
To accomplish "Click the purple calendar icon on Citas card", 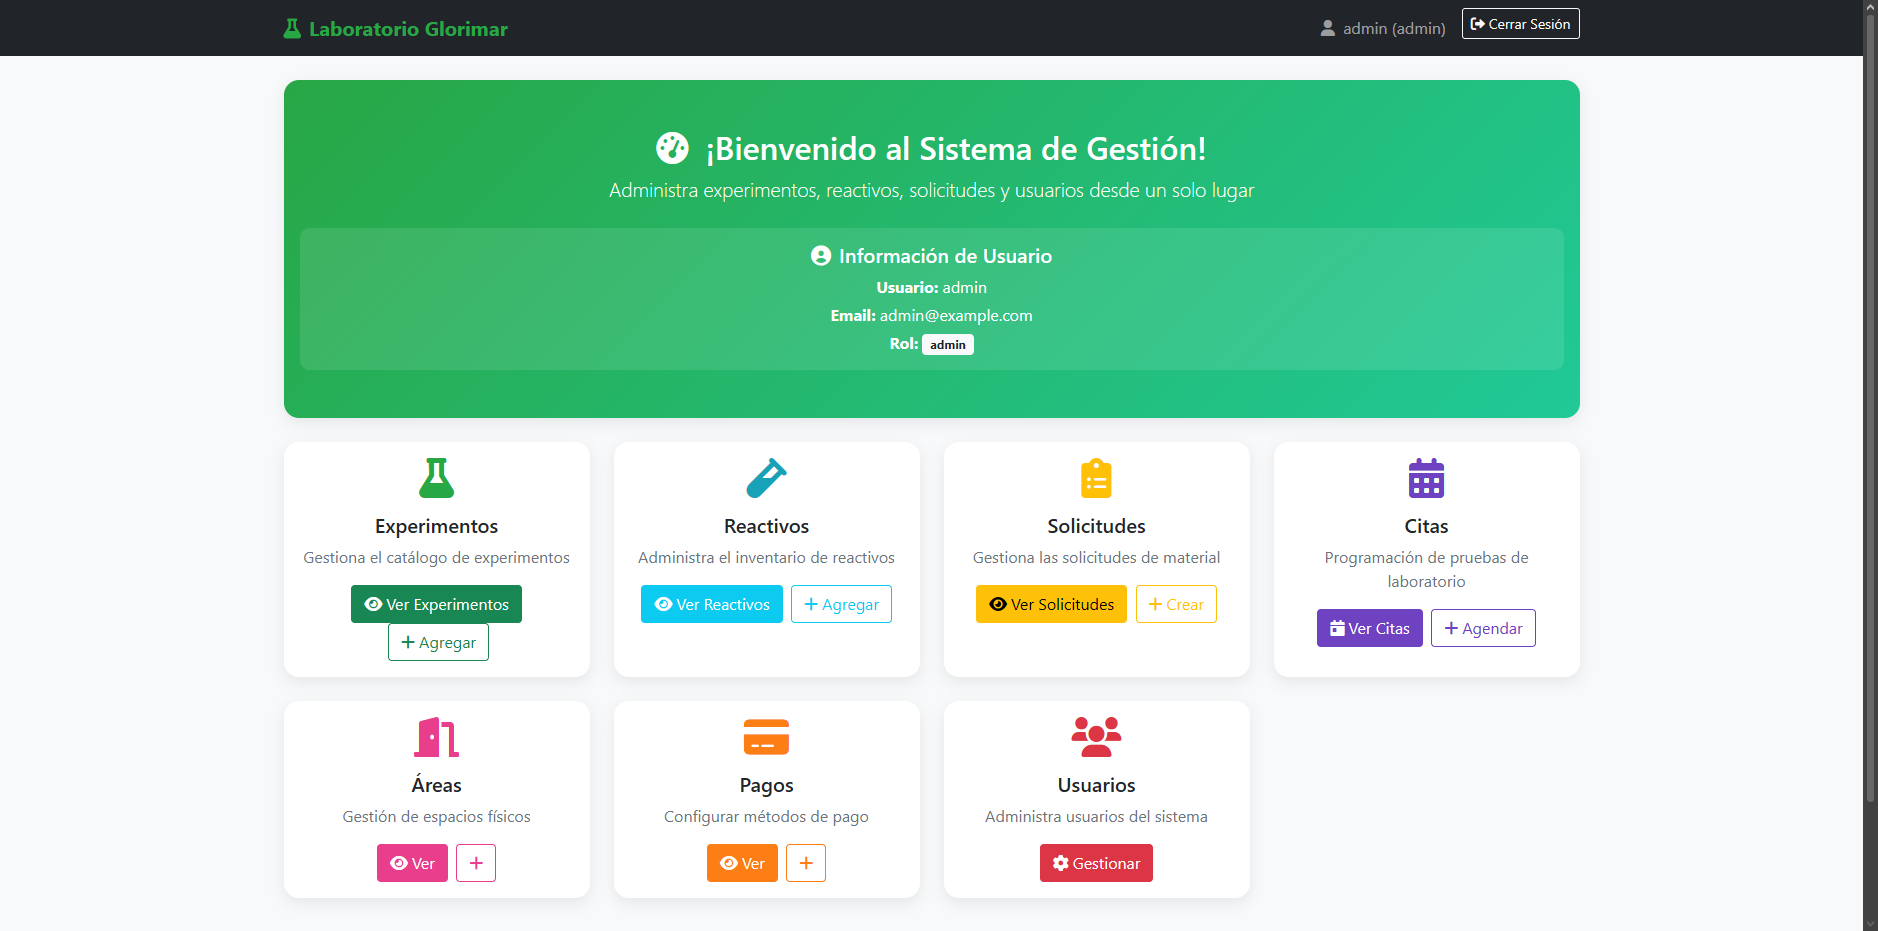I will 1427,478.
